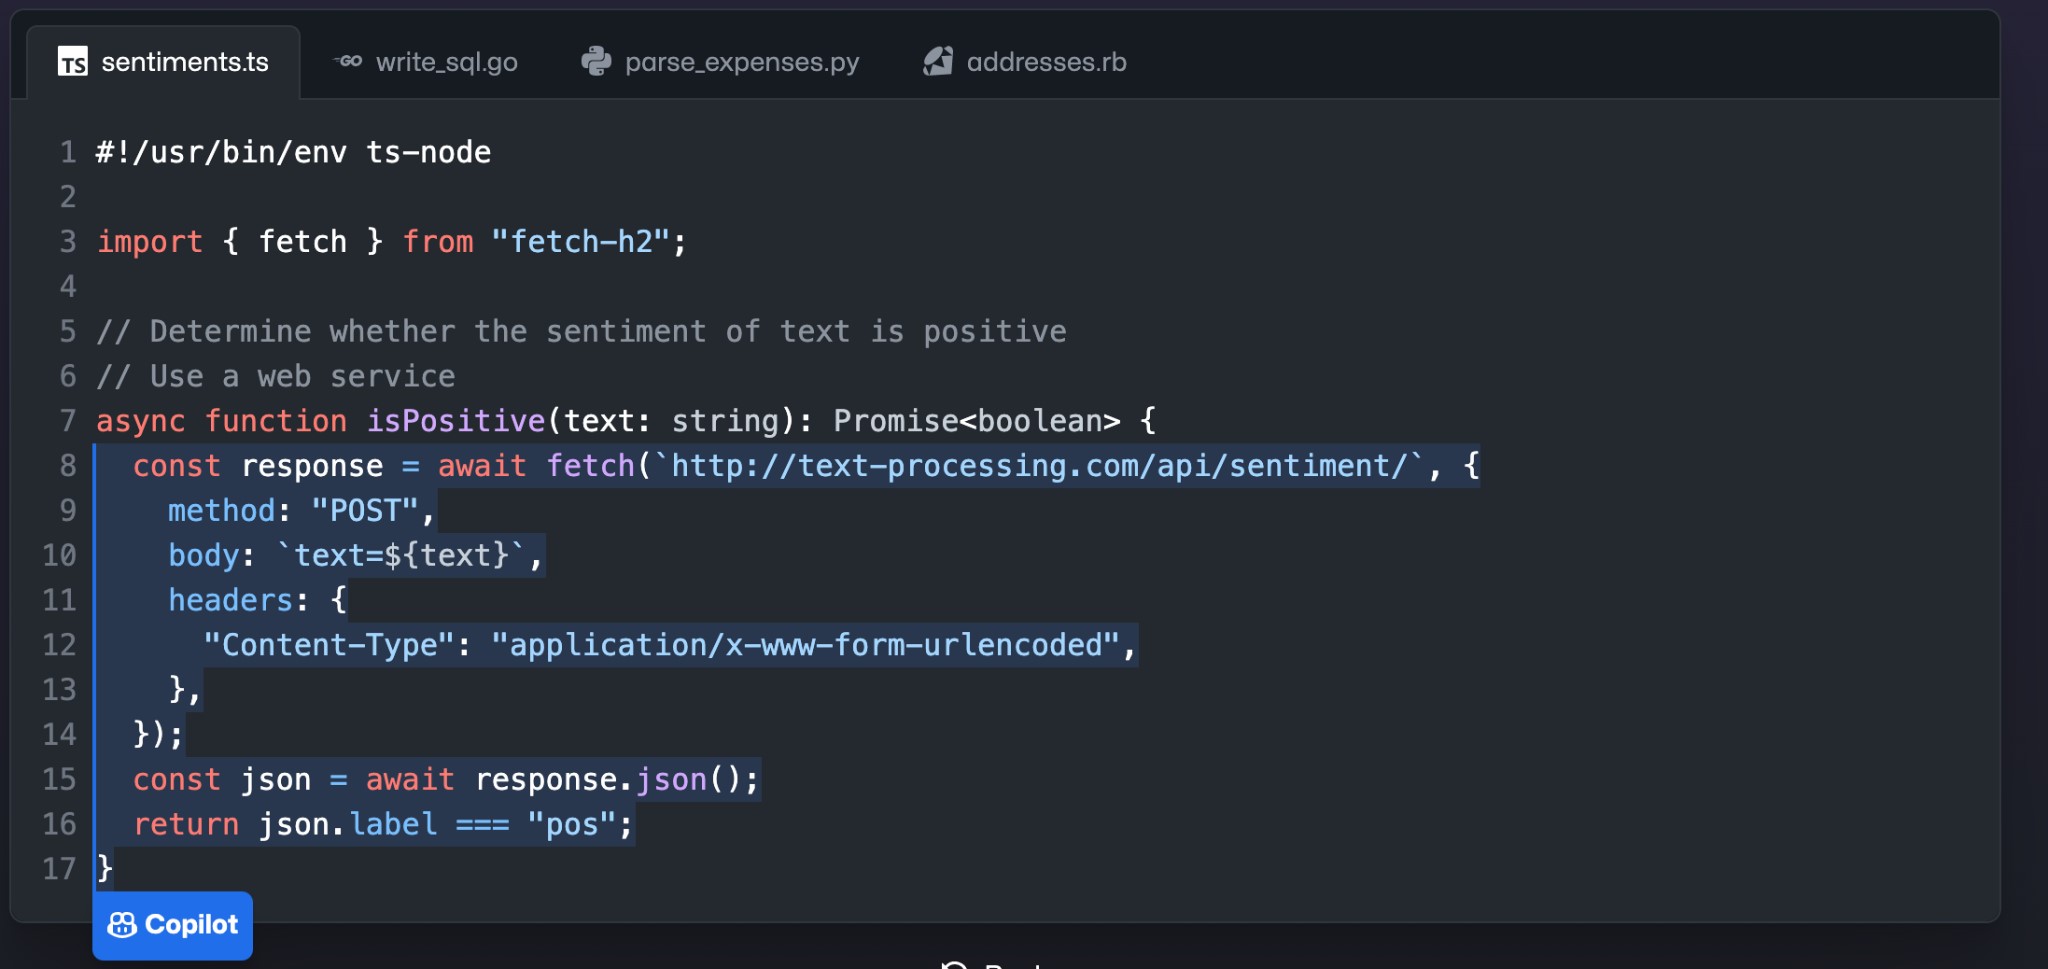Click the text-processing.com URL string

point(1040,466)
